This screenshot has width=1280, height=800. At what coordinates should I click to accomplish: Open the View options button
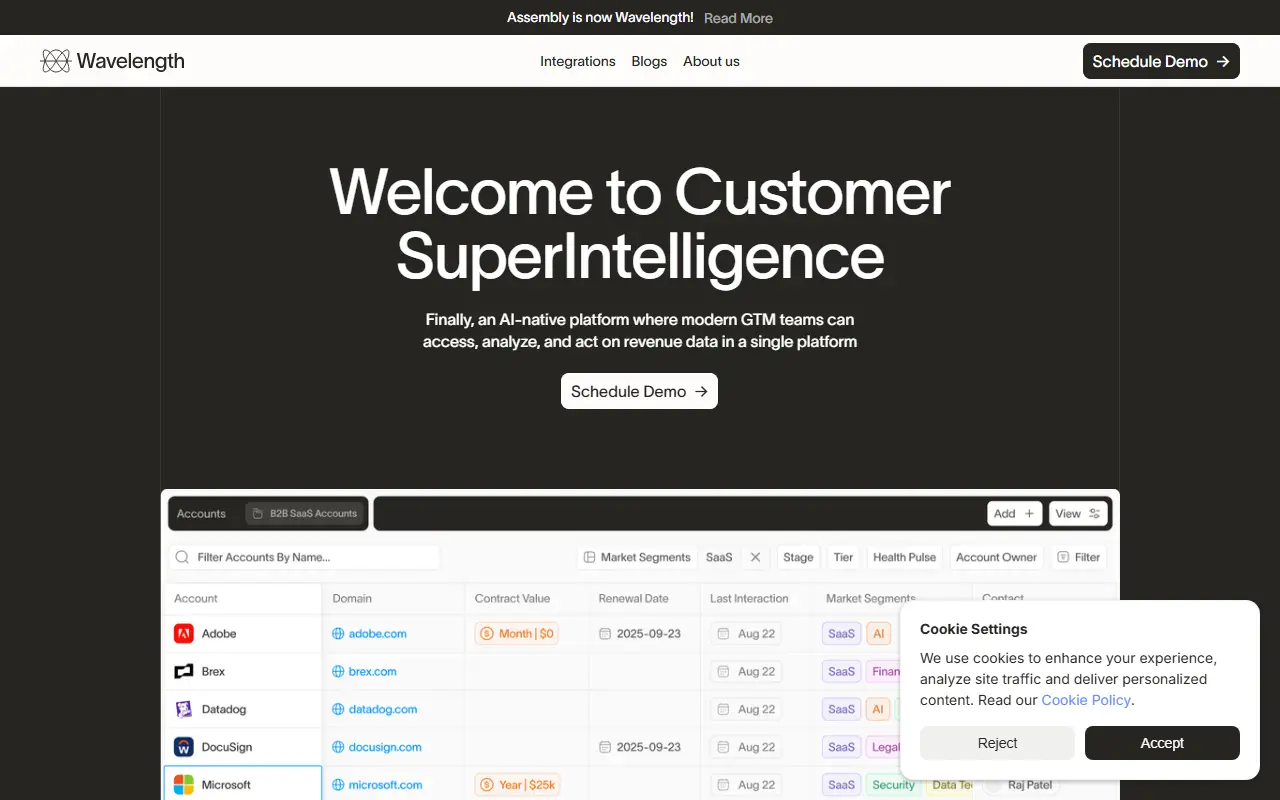[x=1078, y=514]
